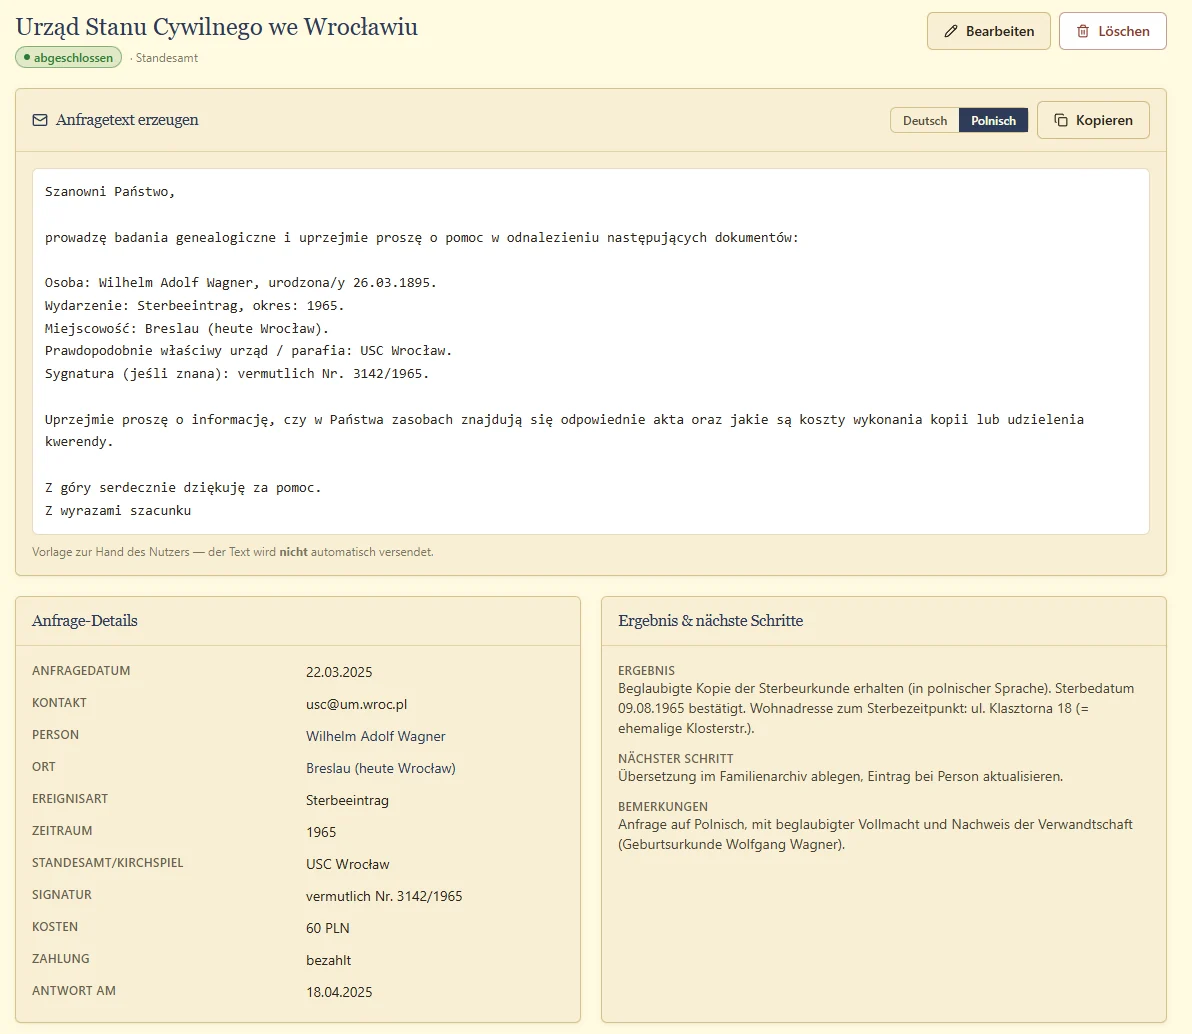Click the Anfragetext erzeugen section title

tap(127, 120)
